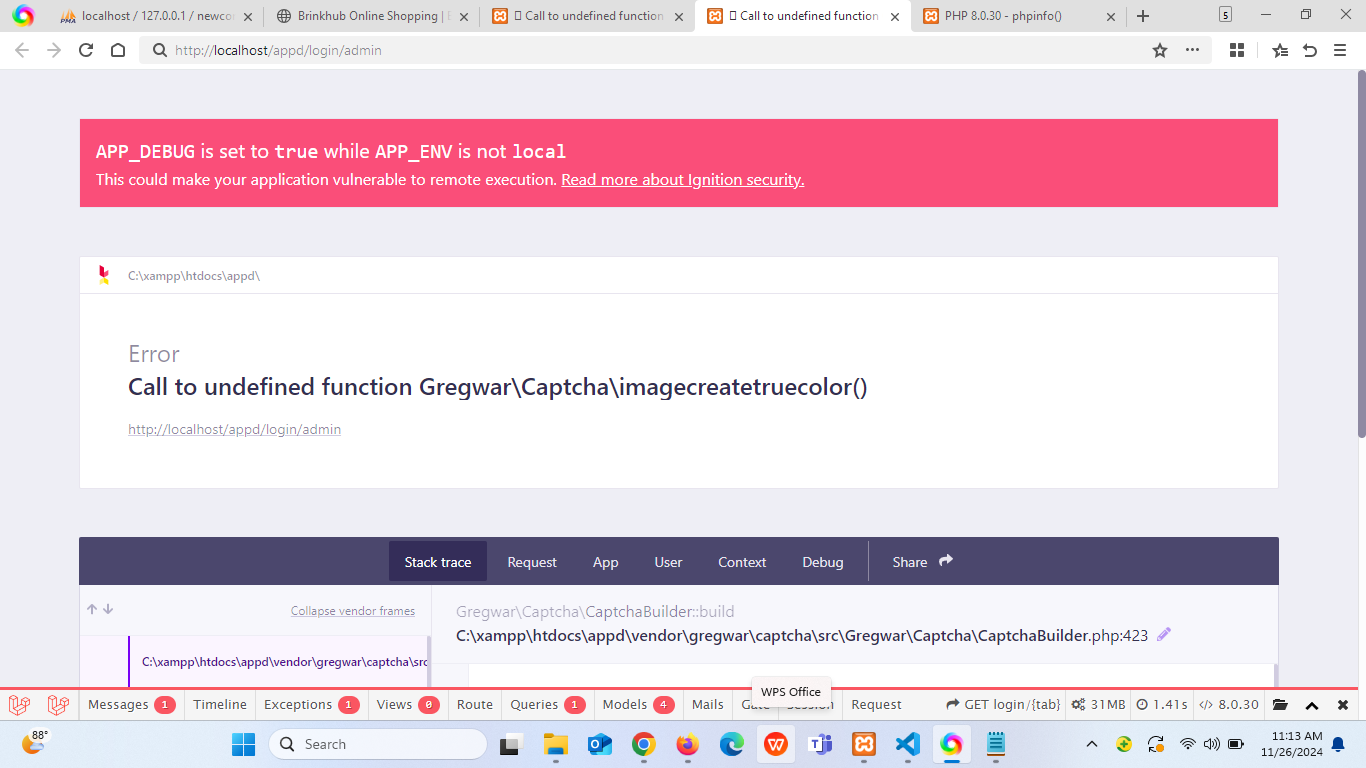Bookmark this page with the star icon
The width and height of the screenshot is (1366, 768).
click(1160, 50)
